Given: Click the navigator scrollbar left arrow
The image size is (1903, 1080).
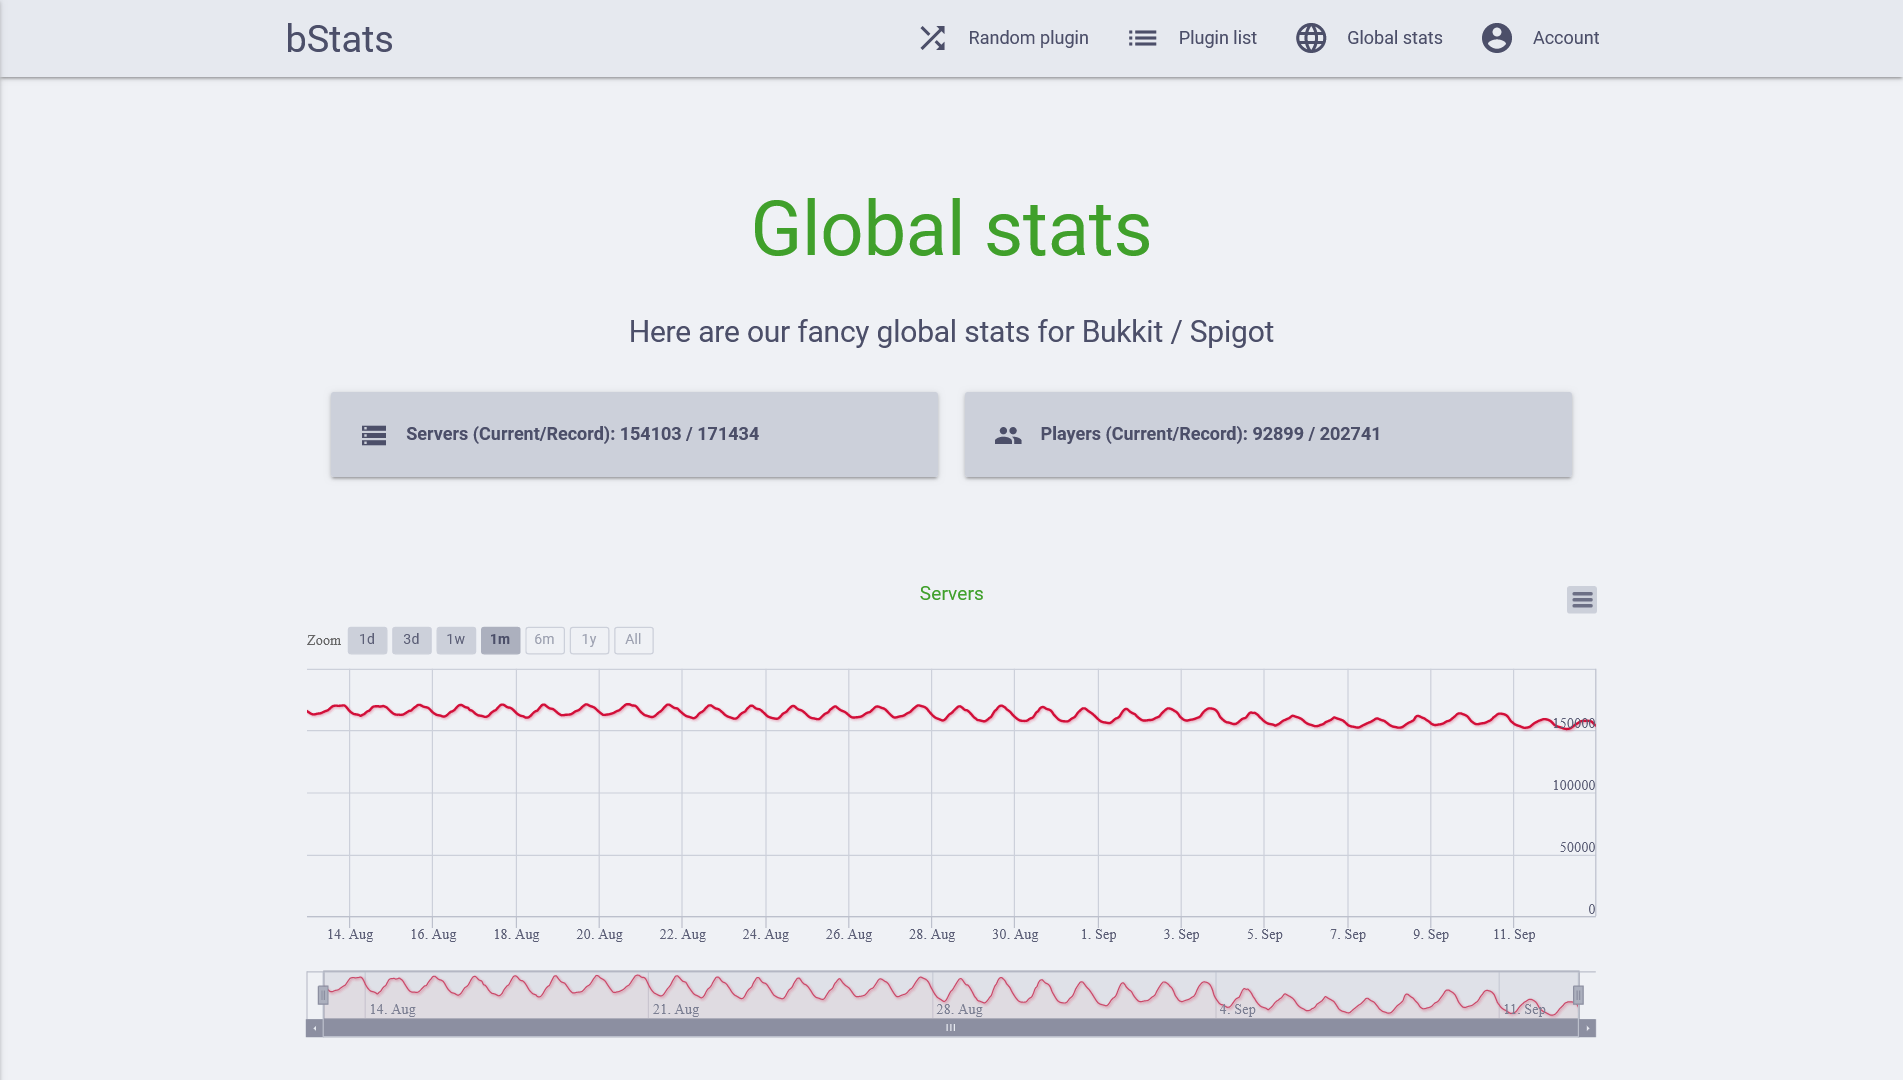Looking at the screenshot, I should tap(315, 1028).
